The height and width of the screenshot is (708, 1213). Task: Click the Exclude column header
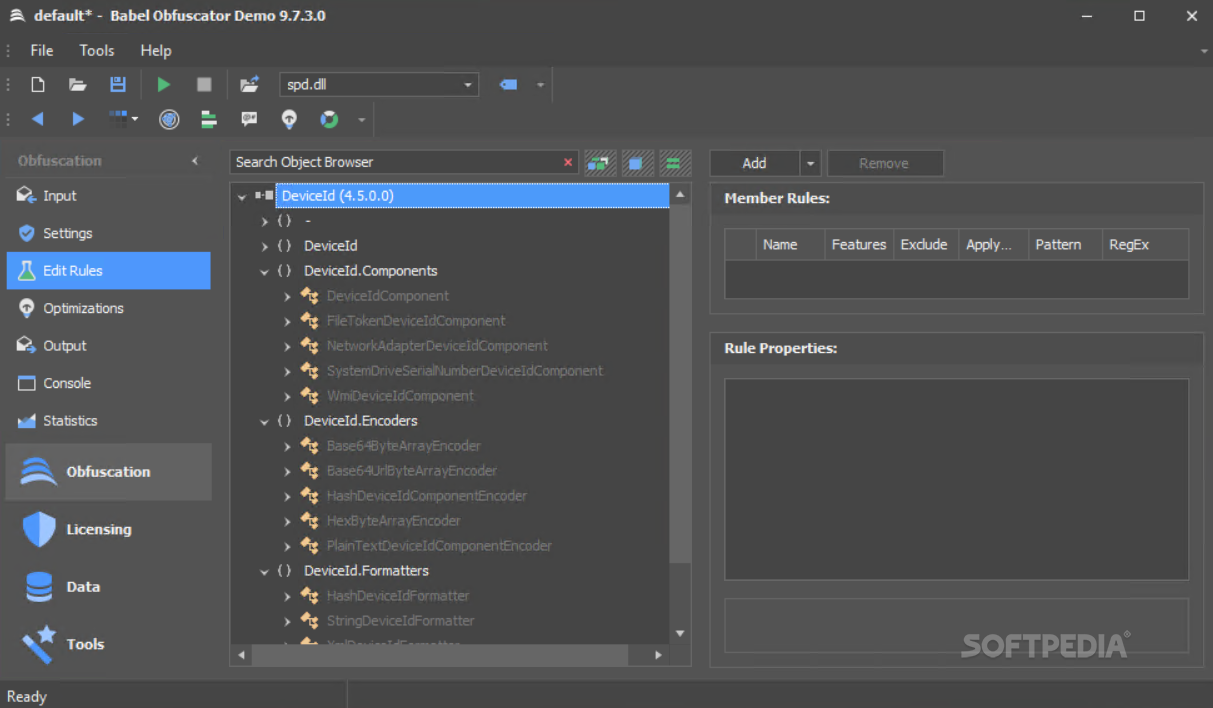tap(925, 244)
